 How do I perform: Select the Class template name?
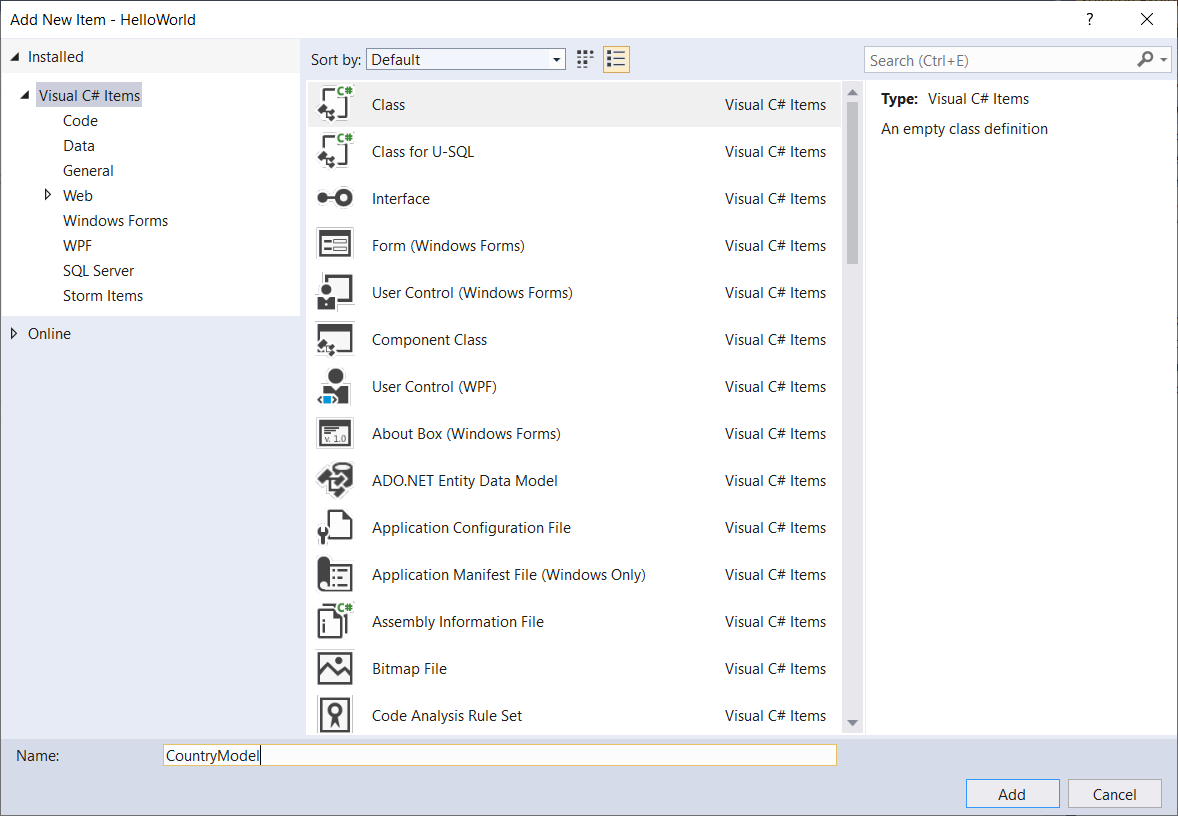(x=388, y=104)
